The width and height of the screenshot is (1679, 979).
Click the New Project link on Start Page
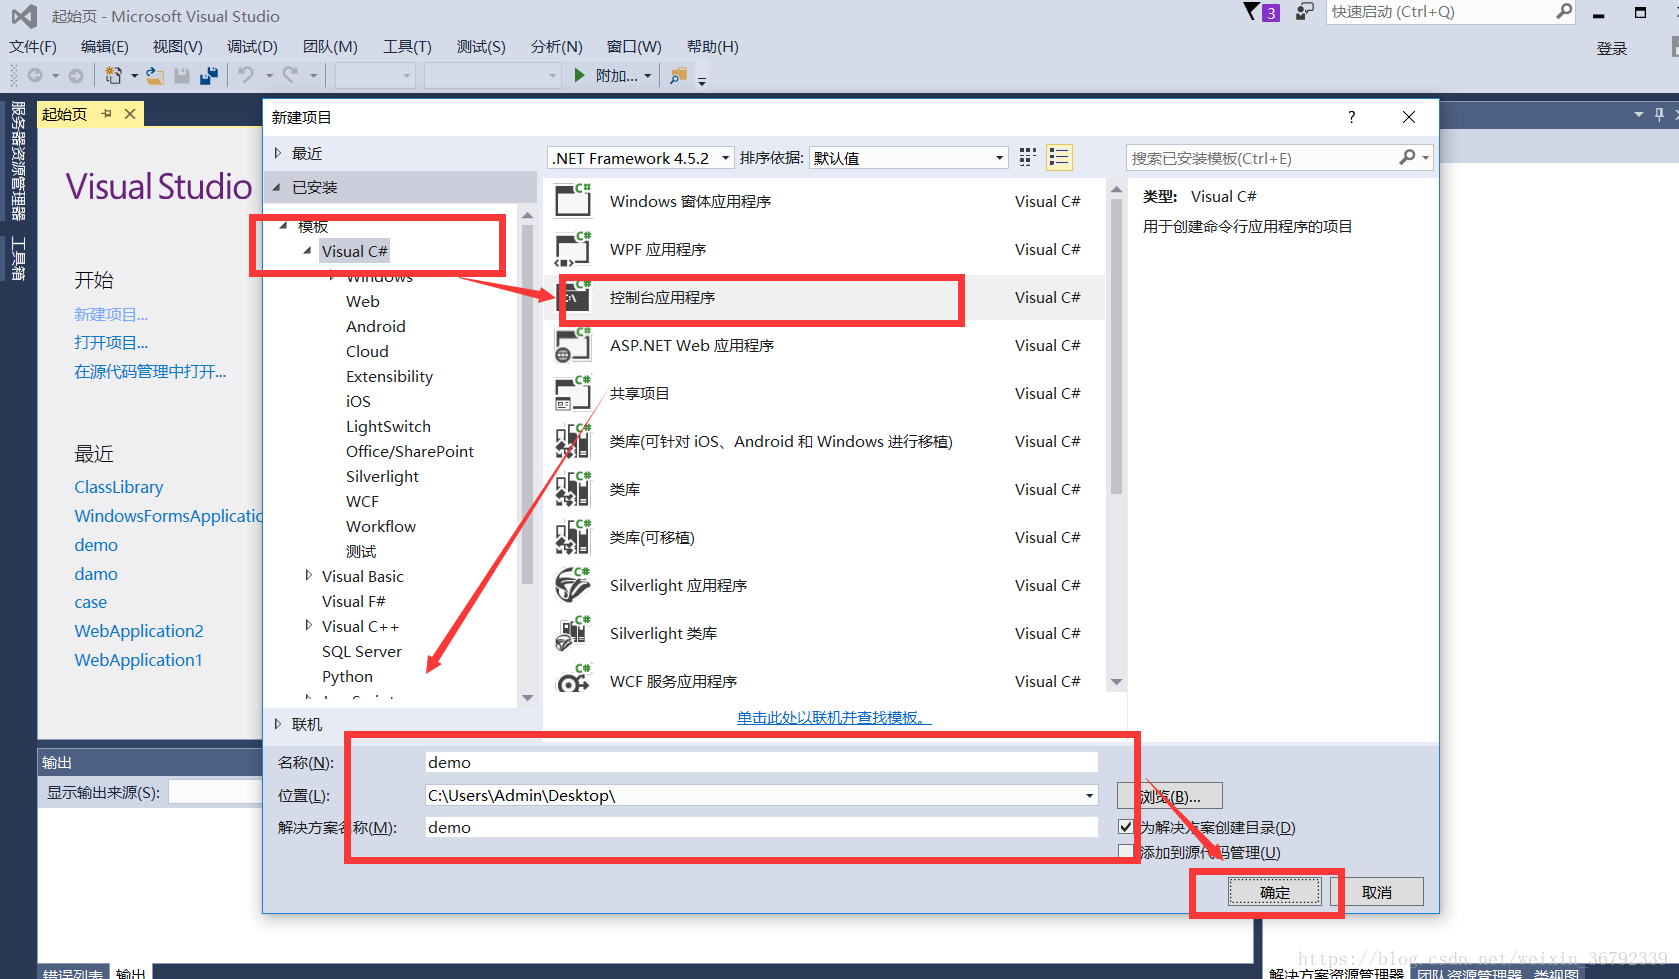pyautogui.click(x=111, y=314)
